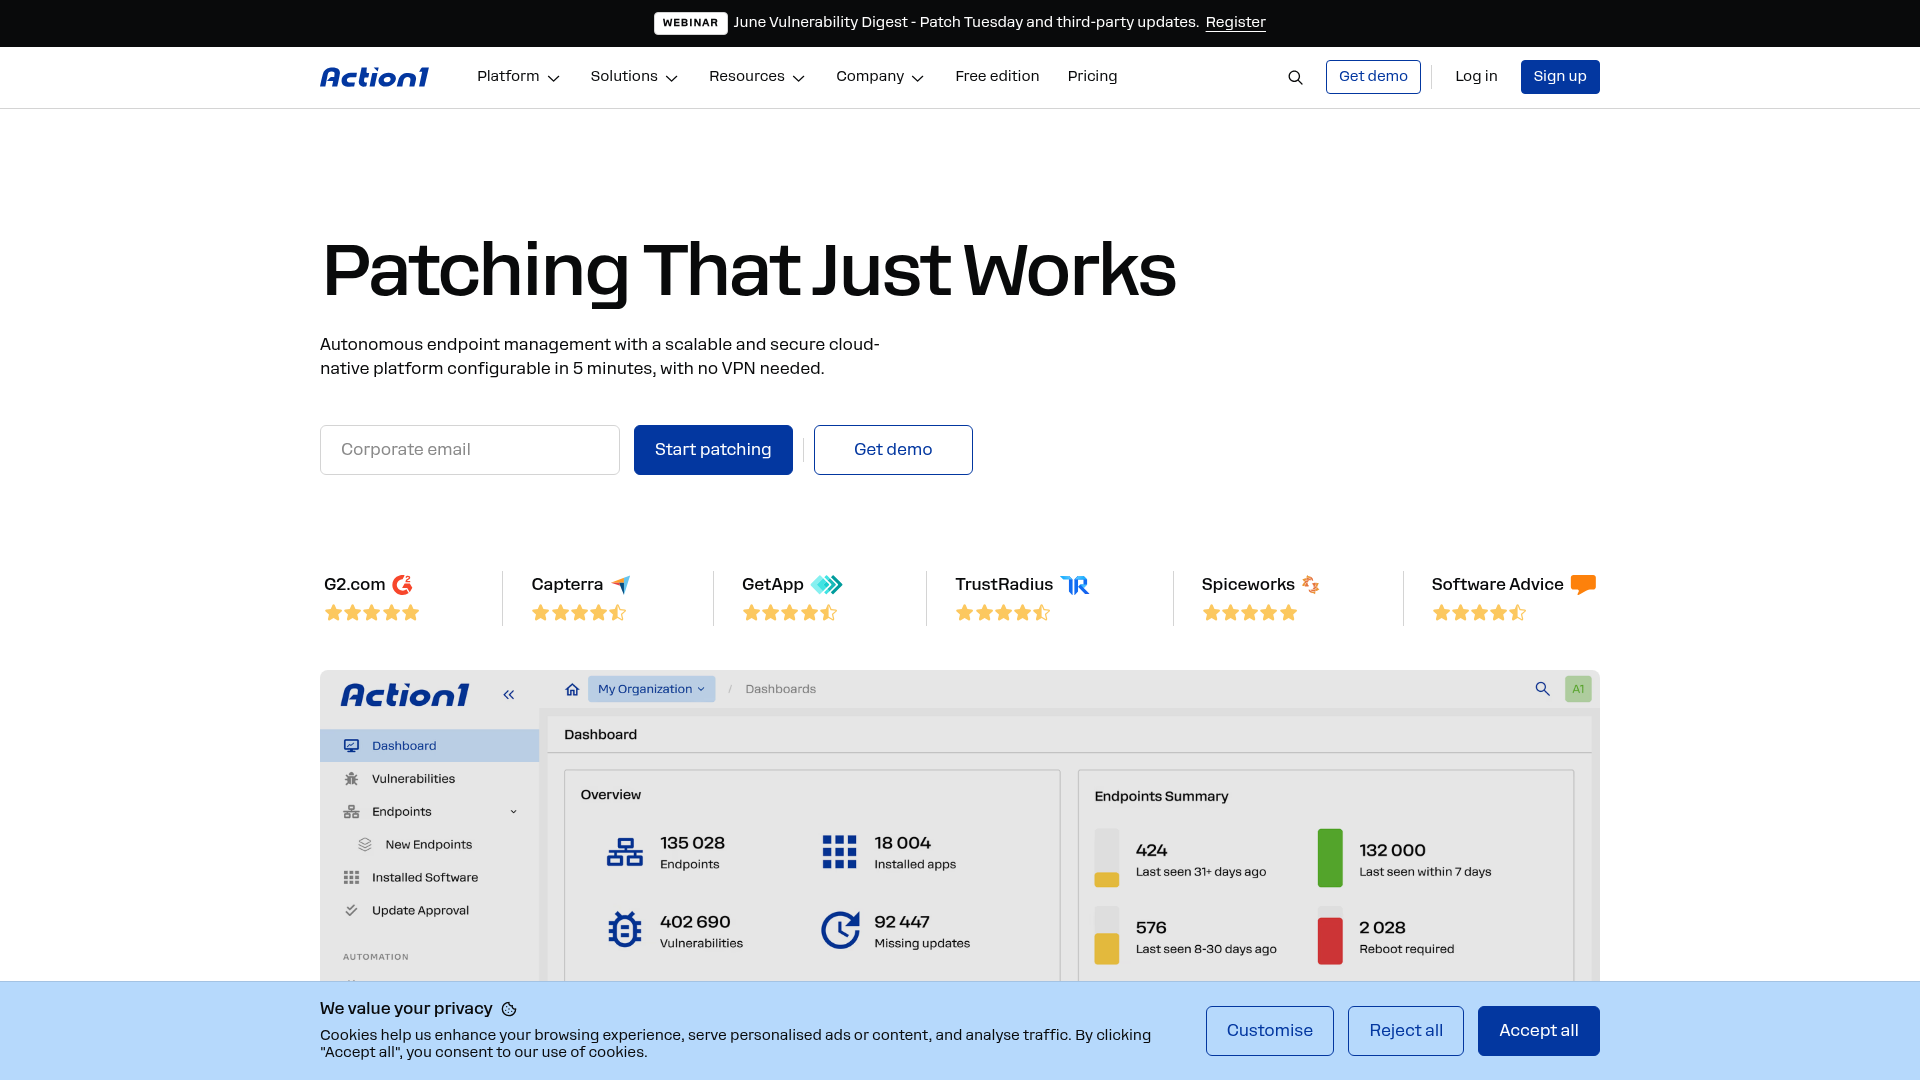1920x1080 pixels.
Task: Click the yellow Last seen 31+ days bar
Action: (1107, 880)
